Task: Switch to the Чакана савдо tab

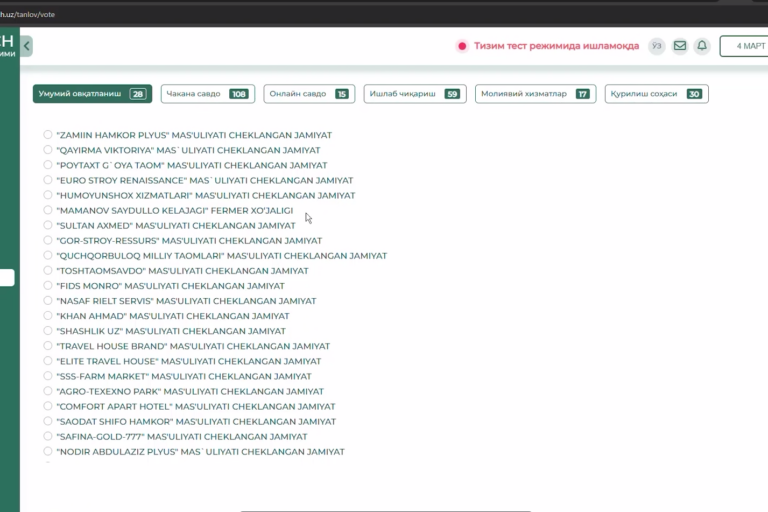Action: (x=206, y=94)
